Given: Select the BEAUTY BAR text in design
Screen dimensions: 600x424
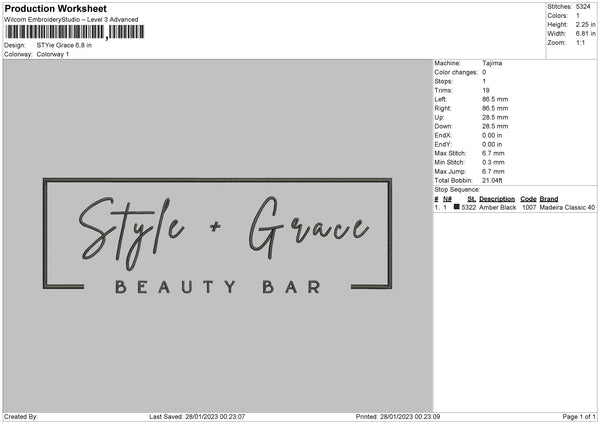Looking at the screenshot, I should pyautogui.click(x=218, y=287).
